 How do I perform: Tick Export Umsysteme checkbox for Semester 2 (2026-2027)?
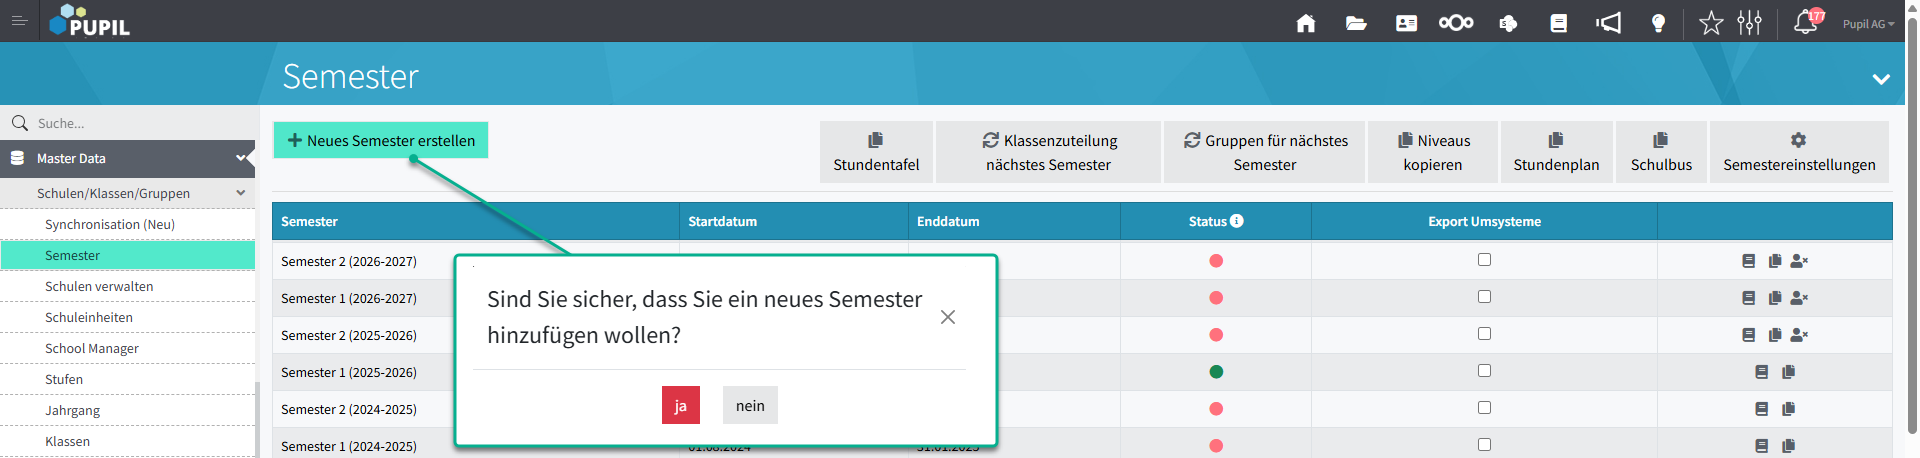pos(1484,260)
